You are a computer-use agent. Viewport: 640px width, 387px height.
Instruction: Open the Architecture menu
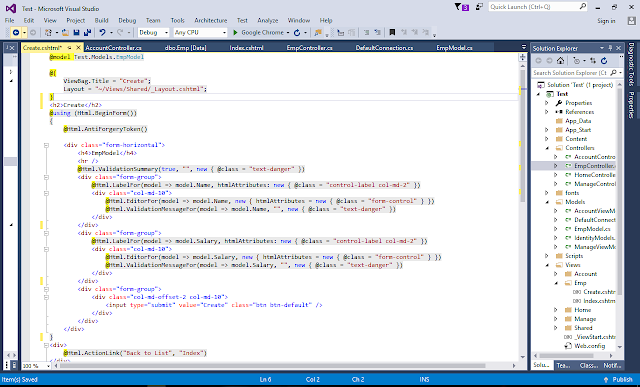(211, 20)
